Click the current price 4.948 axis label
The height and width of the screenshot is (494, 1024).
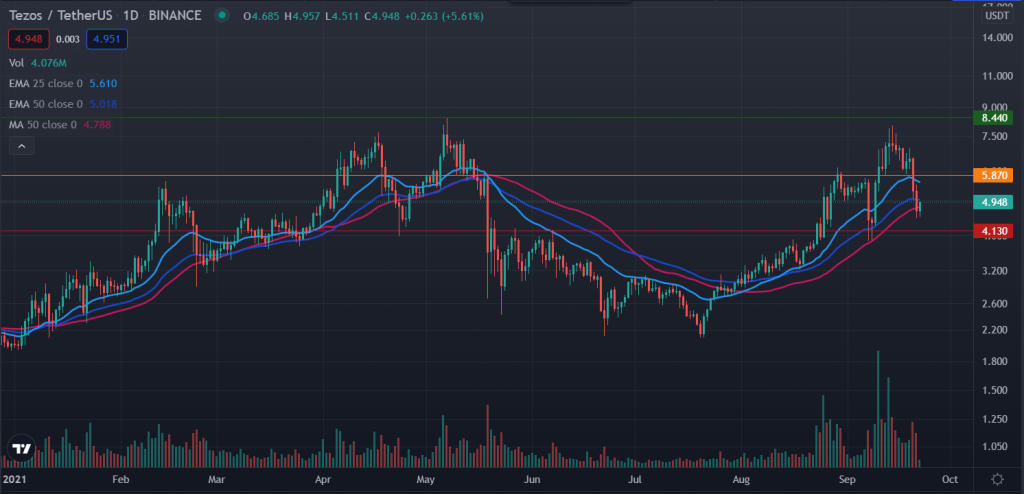tap(993, 202)
